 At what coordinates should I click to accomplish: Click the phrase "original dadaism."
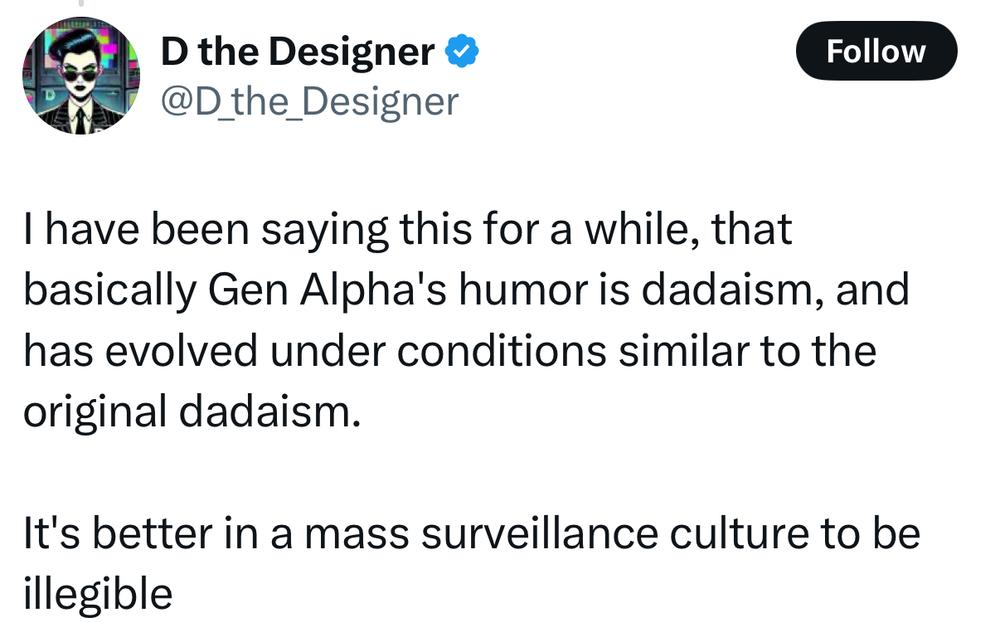tap(192, 411)
